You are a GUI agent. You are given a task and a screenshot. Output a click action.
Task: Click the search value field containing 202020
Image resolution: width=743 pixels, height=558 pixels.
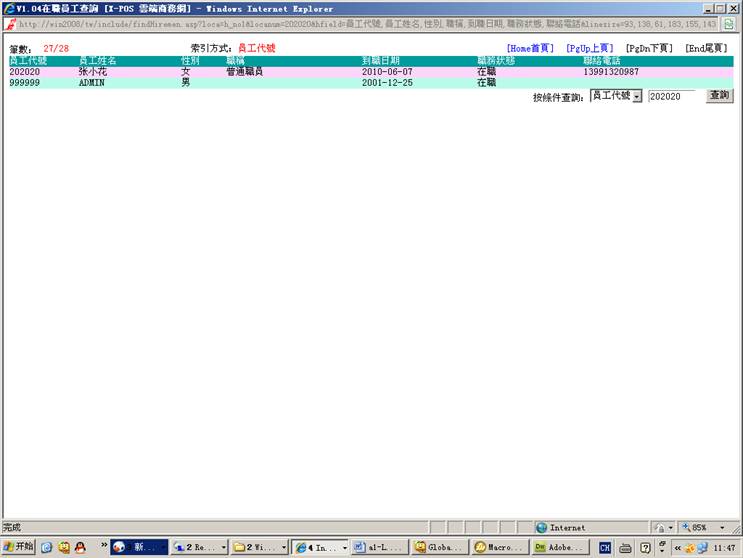(673, 96)
